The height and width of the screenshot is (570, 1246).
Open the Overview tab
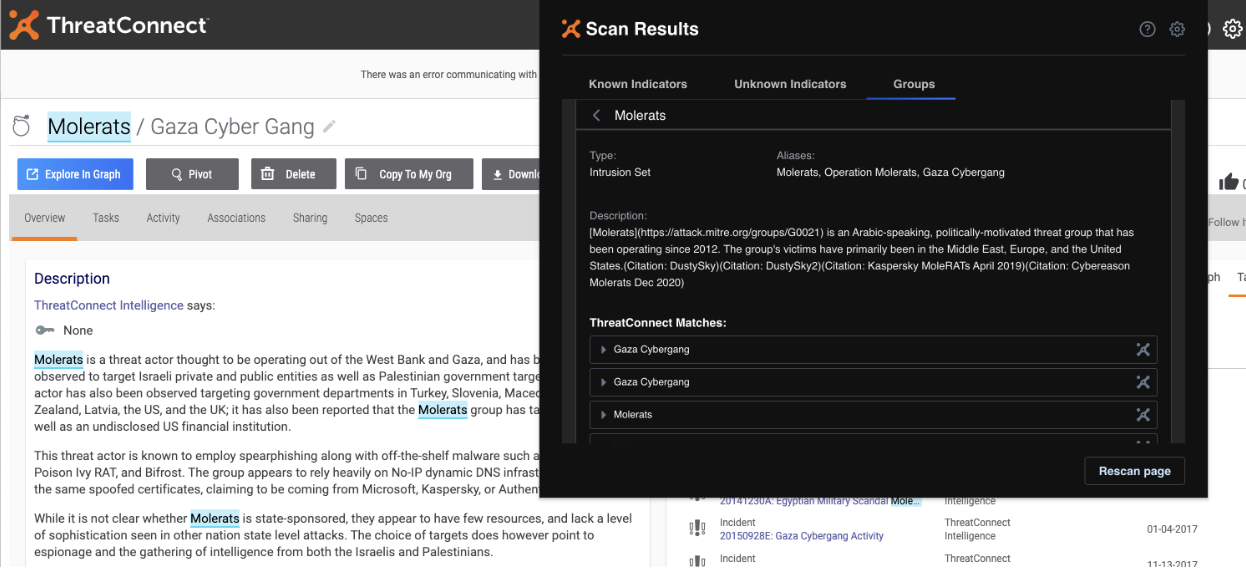44,218
